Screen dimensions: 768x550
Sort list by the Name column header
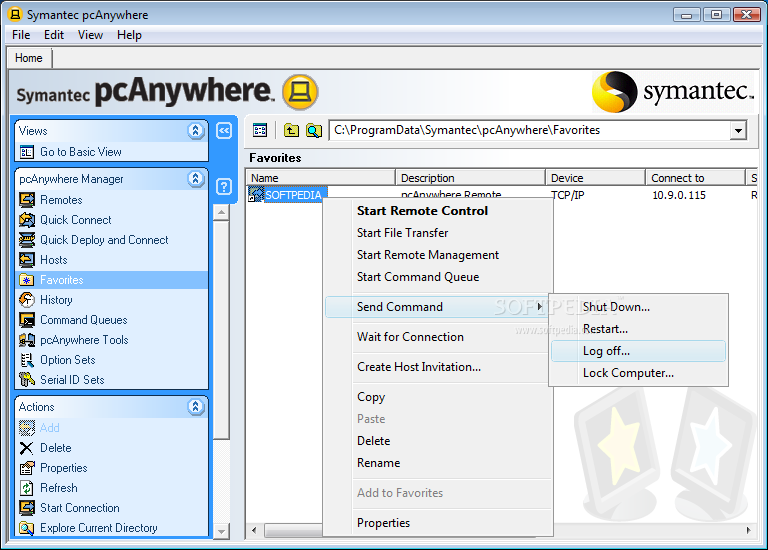coord(320,178)
